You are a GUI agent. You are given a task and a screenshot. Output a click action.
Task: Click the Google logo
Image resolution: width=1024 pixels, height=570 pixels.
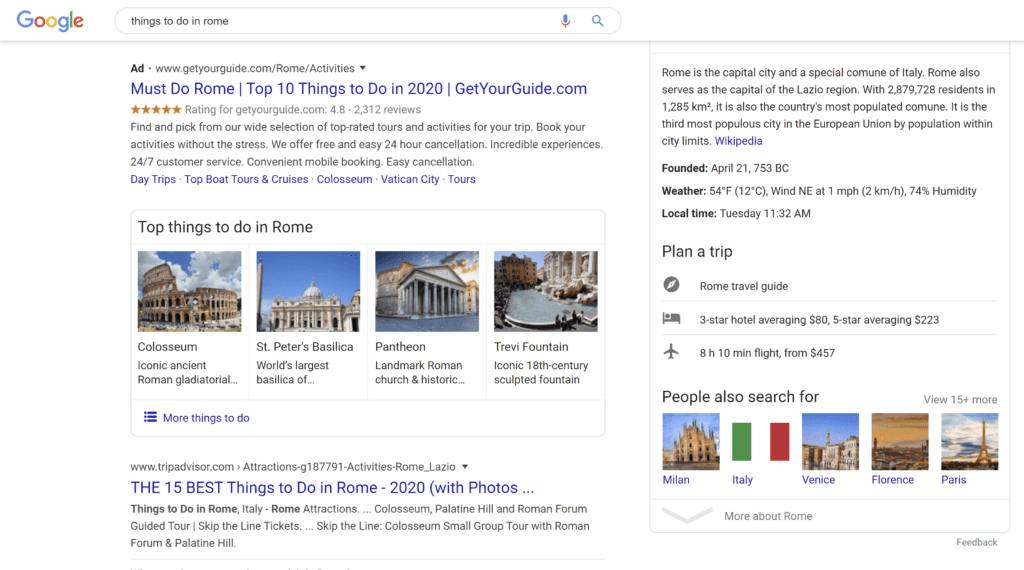(50, 21)
